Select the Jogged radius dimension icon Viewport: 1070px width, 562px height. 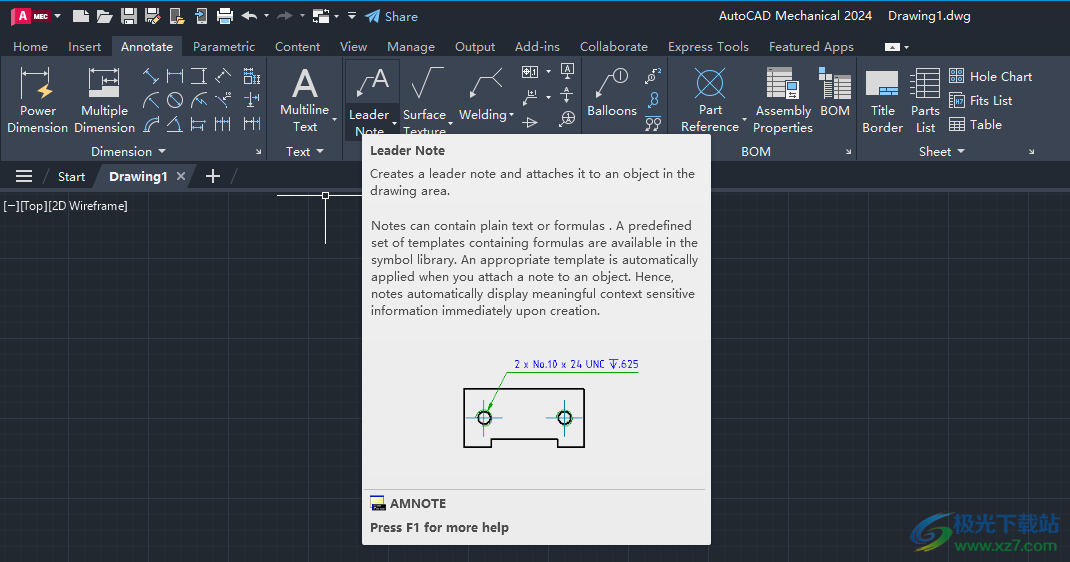pyautogui.click(x=199, y=100)
